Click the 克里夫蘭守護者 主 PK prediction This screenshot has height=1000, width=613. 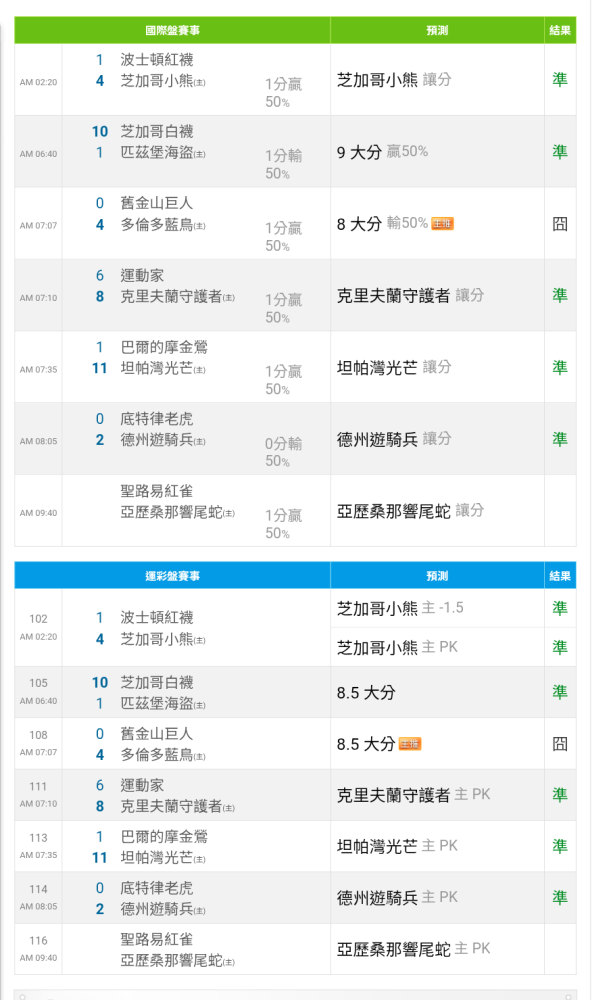pyautogui.click(x=413, y=795)
